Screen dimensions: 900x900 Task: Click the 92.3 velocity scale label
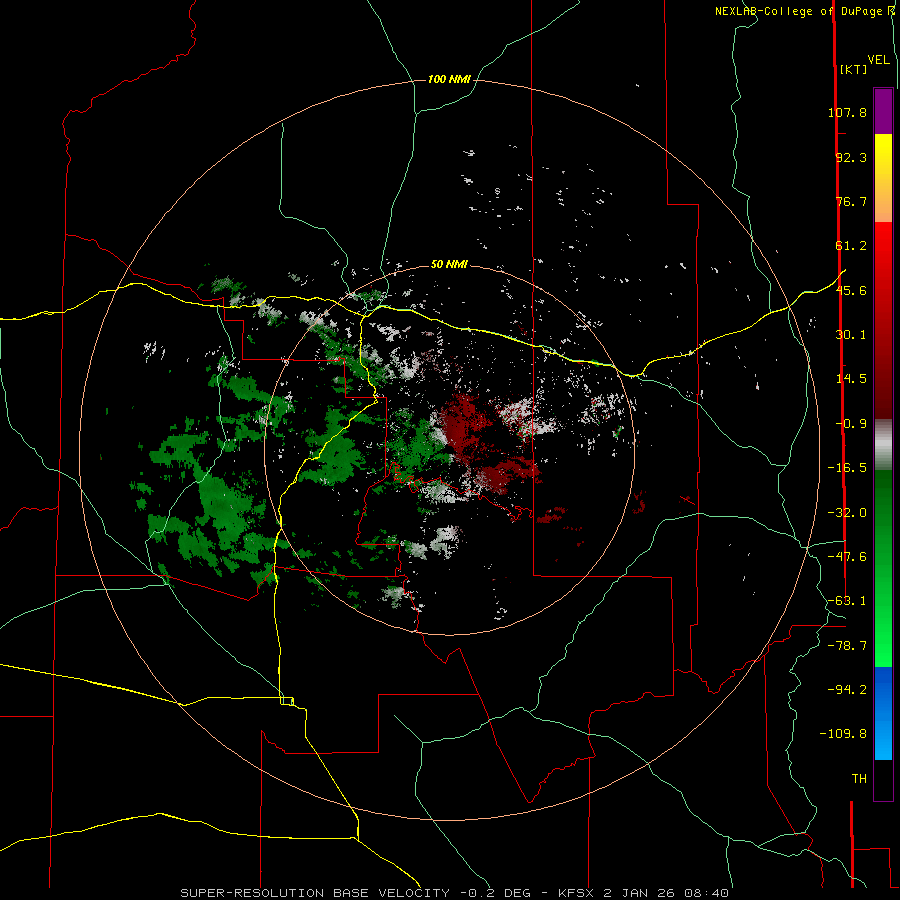pyautogui.click(x=851, y=157)
